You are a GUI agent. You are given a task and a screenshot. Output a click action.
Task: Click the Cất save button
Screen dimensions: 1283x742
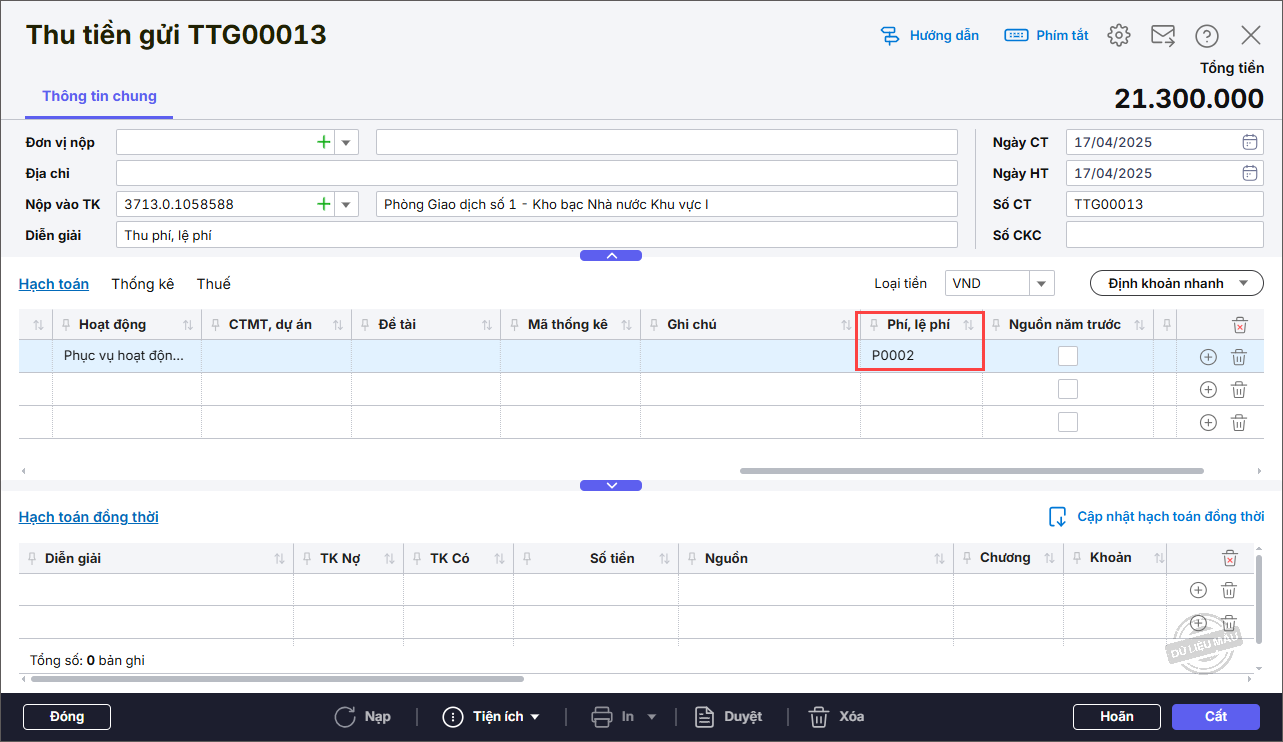click(1215, 716)
